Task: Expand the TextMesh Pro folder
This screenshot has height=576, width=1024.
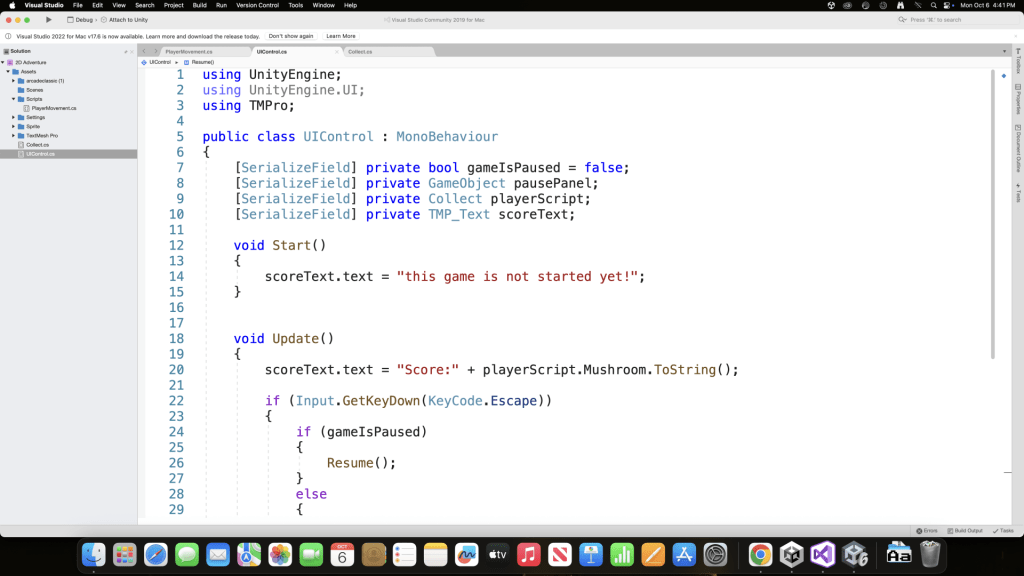Action: pos(13,135)
